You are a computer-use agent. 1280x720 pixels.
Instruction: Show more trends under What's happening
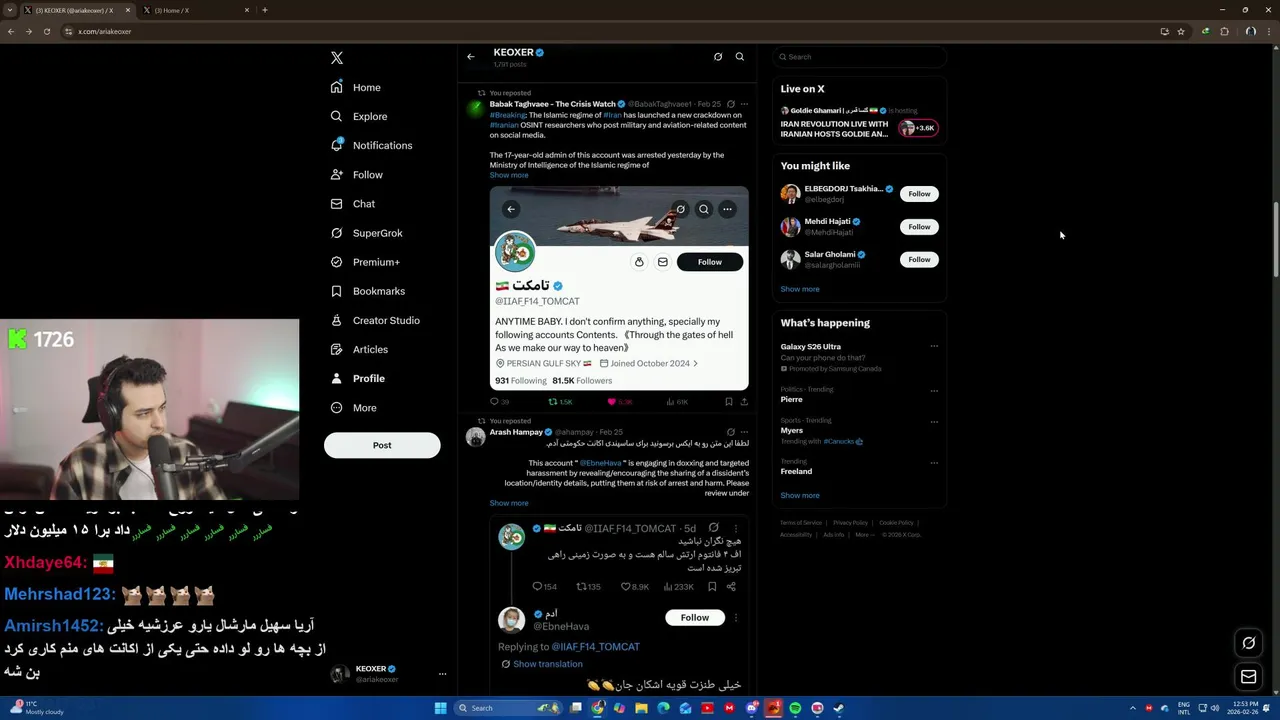pos(800,496)
